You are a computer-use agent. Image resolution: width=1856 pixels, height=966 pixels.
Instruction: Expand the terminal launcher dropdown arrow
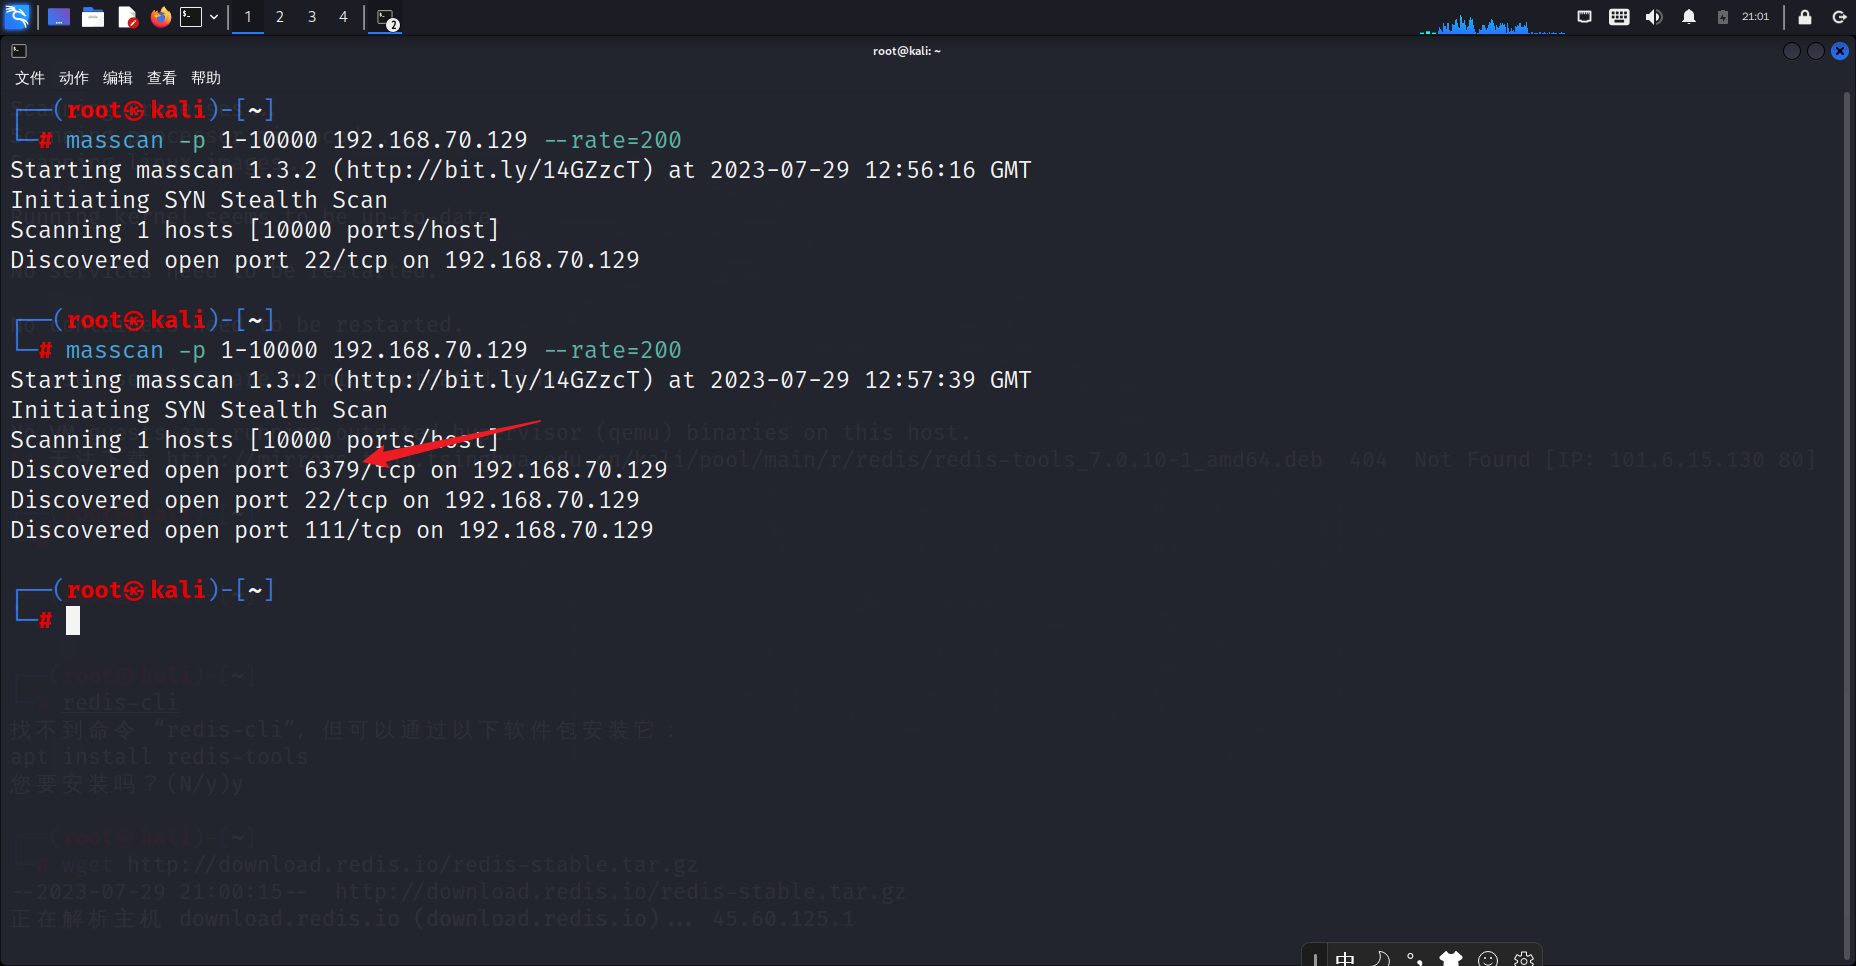[x=213, y=17]
